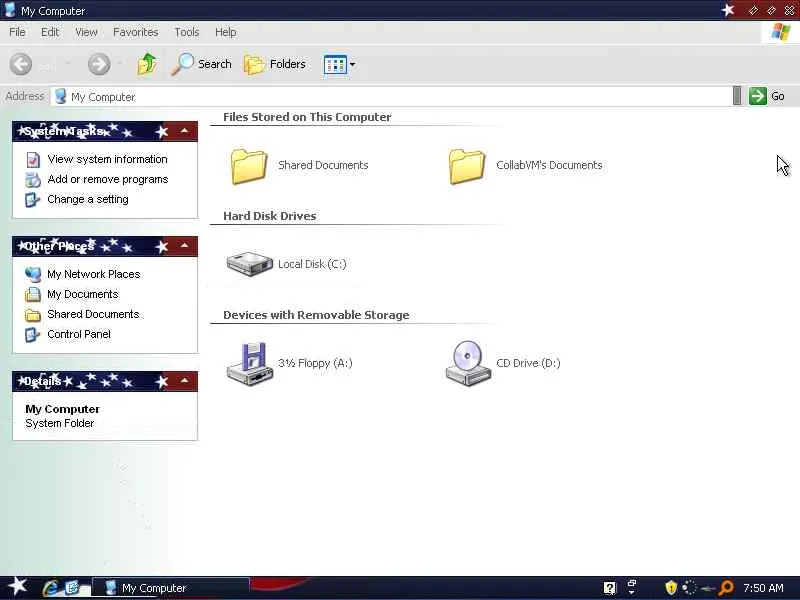Viewport: 800px width, 600px height.
Task: Click the magnifier tray icon
Action: (x=726, y=588)
